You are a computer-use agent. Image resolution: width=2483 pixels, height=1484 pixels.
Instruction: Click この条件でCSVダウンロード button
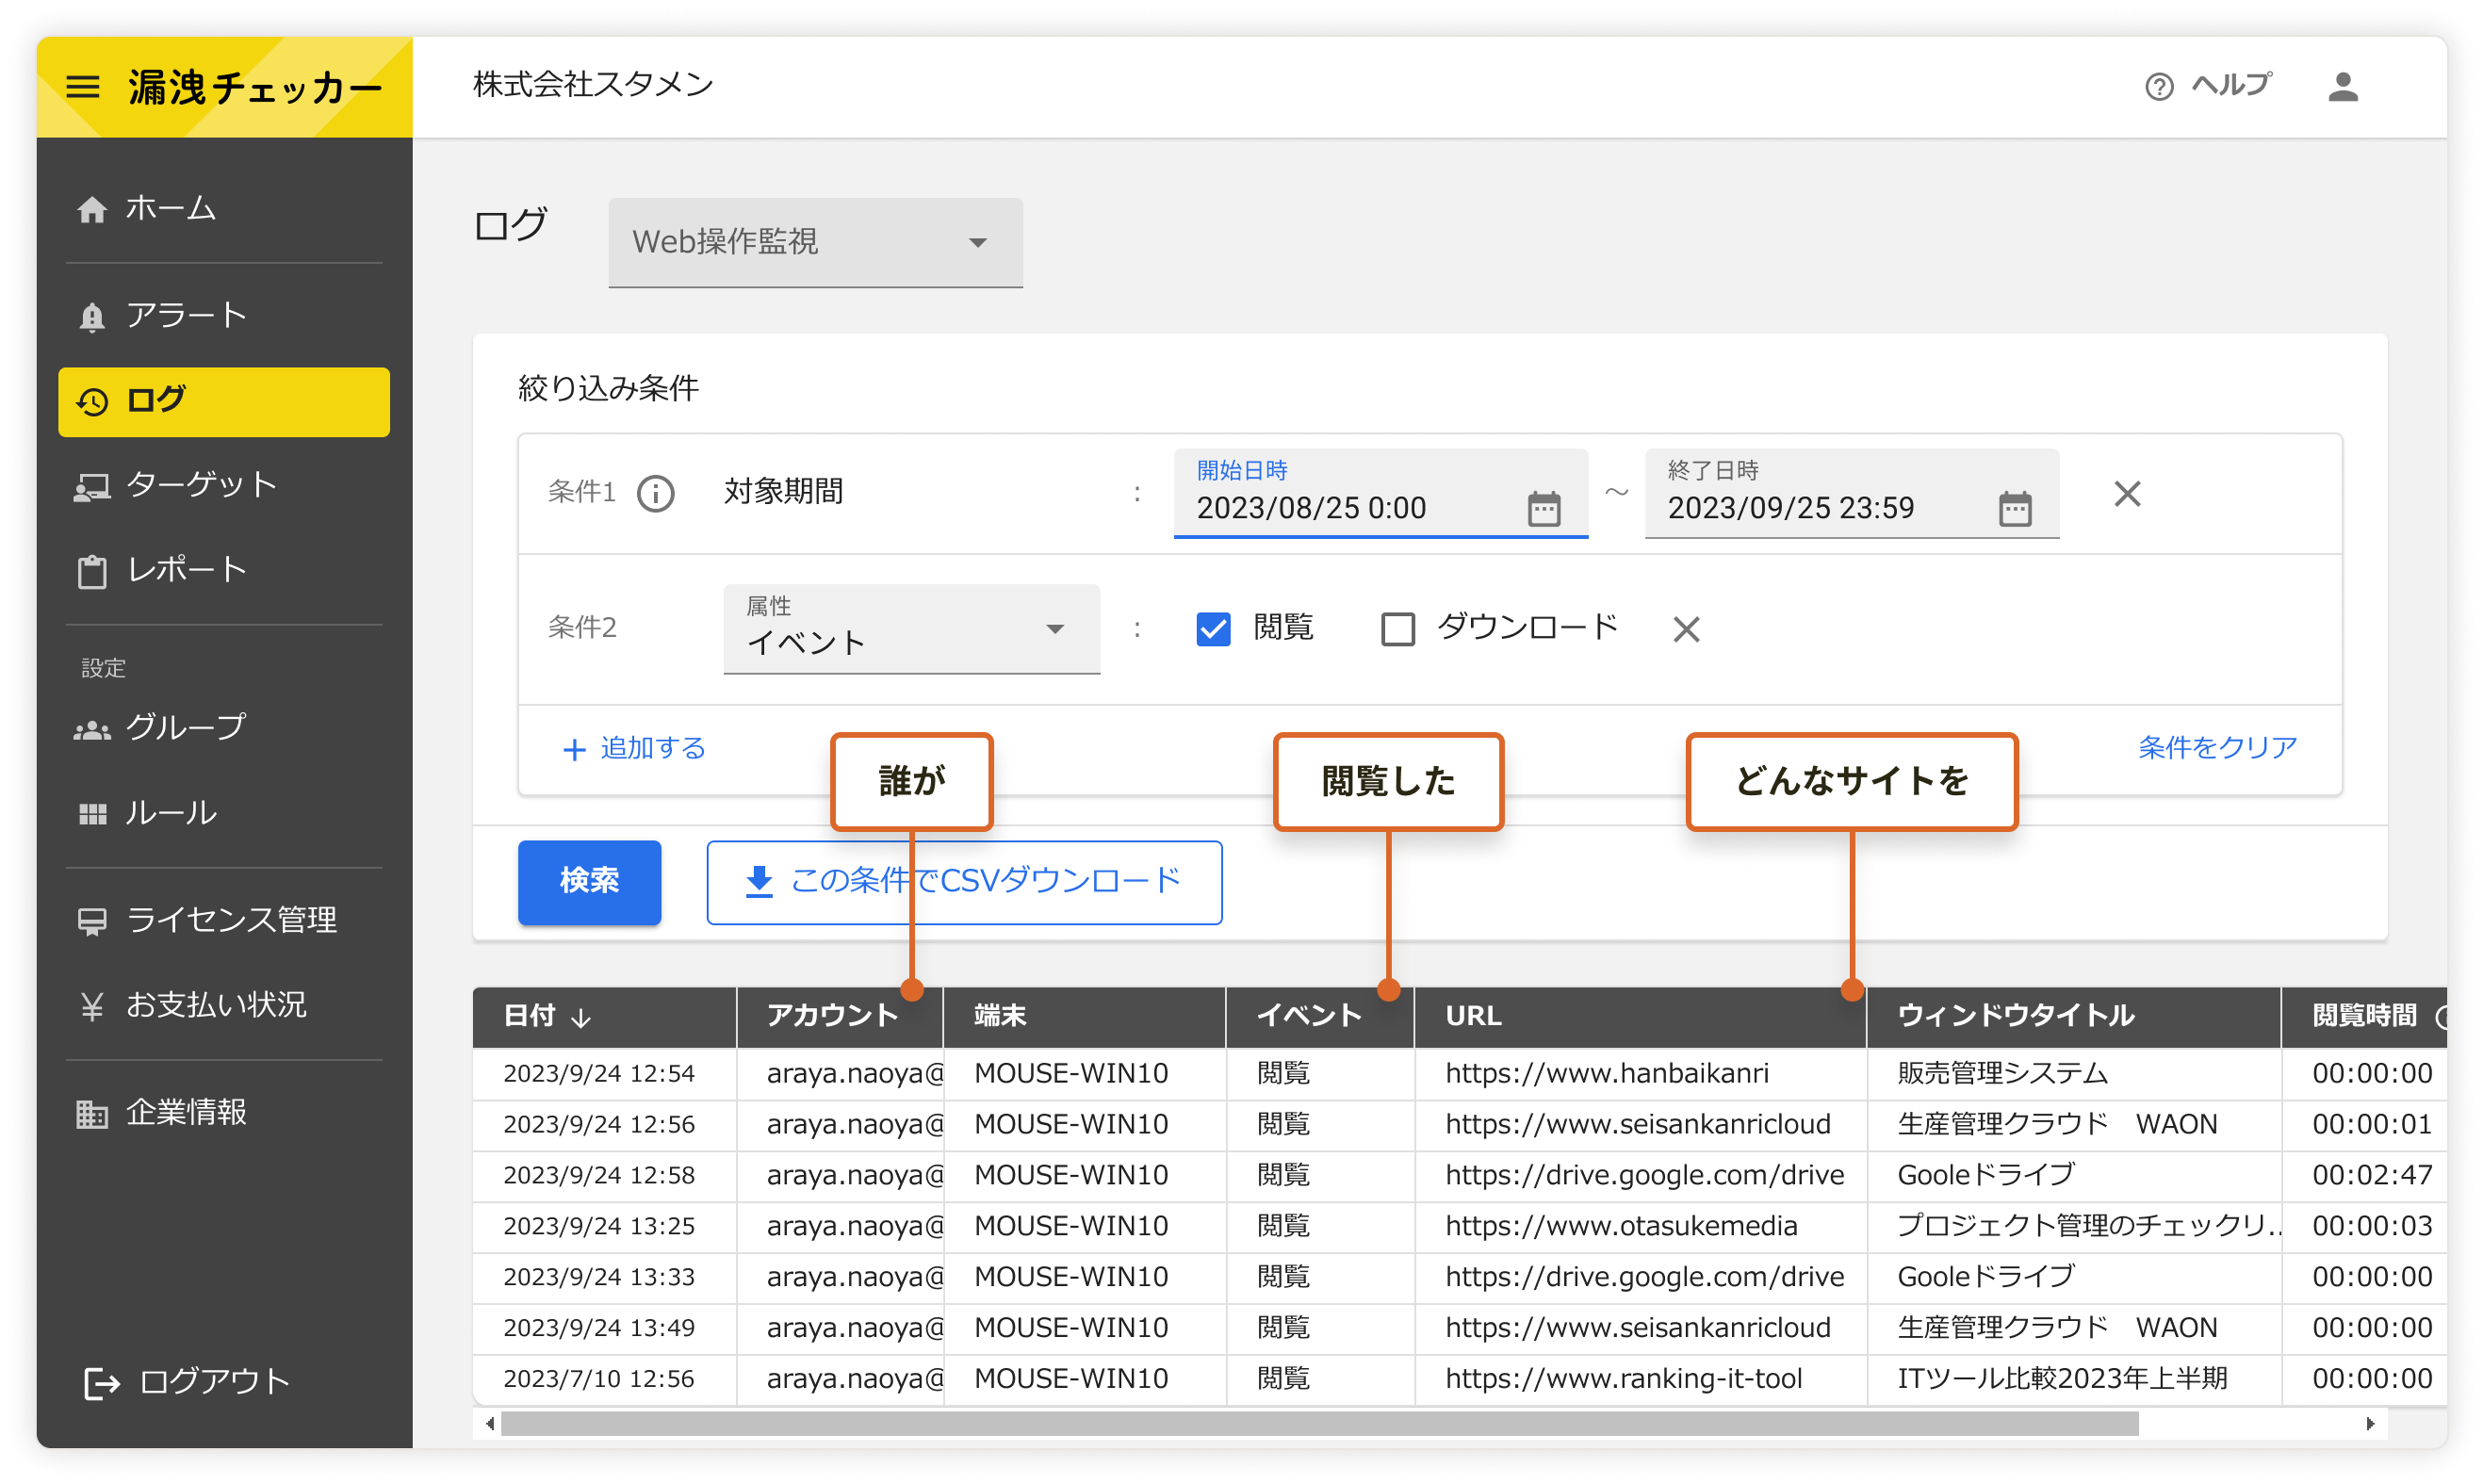click(964, 882)
